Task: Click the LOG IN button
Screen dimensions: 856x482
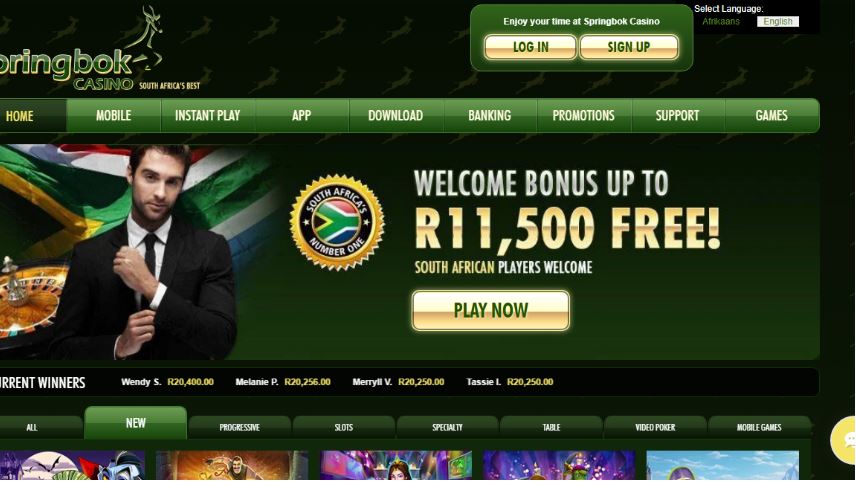Action: pos(530,47)
